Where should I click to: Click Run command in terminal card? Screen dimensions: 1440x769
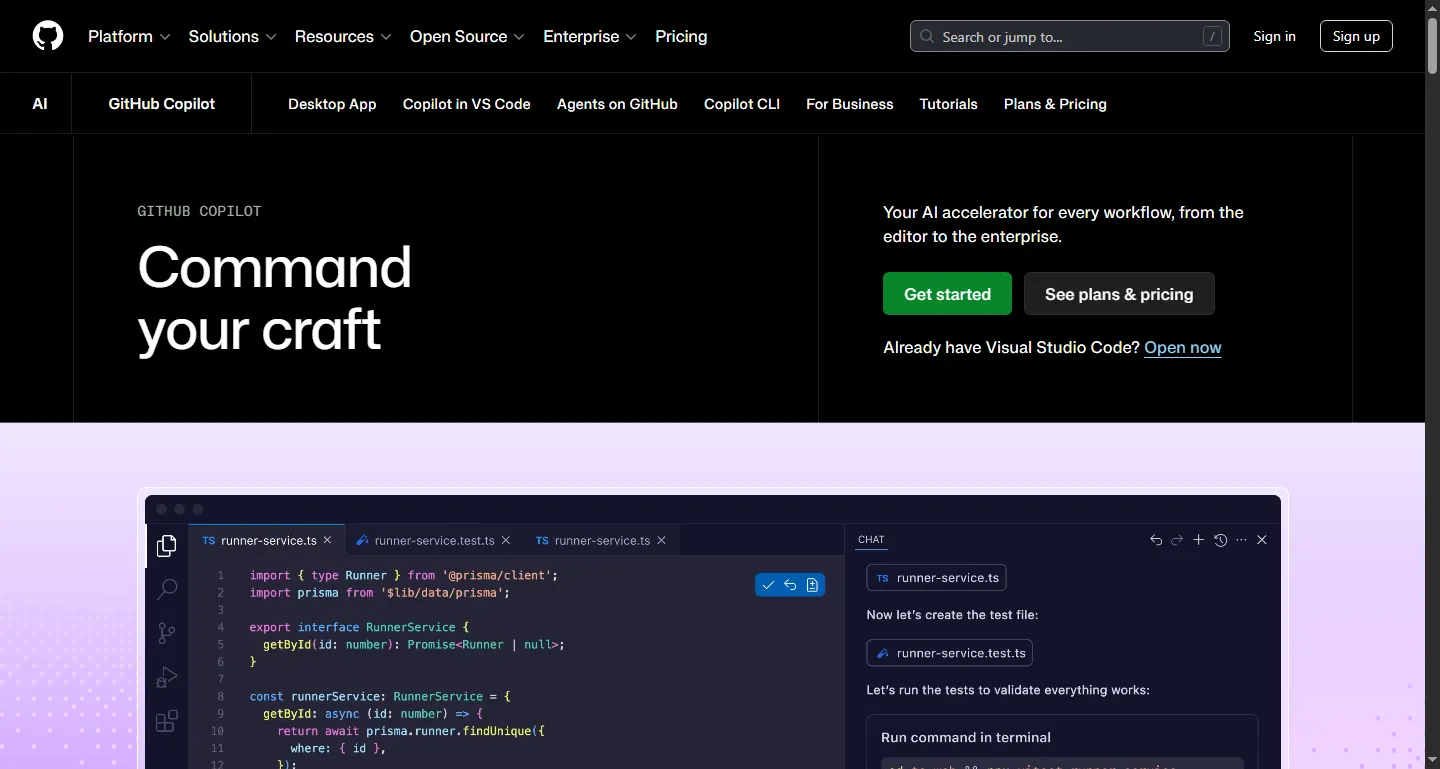pos(966,738)
